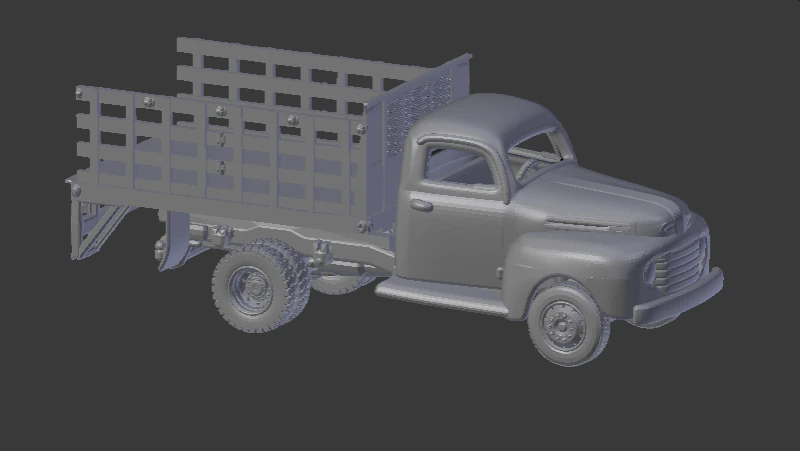Select the running board under the door
800x451 pixels.
click(443, 296)
